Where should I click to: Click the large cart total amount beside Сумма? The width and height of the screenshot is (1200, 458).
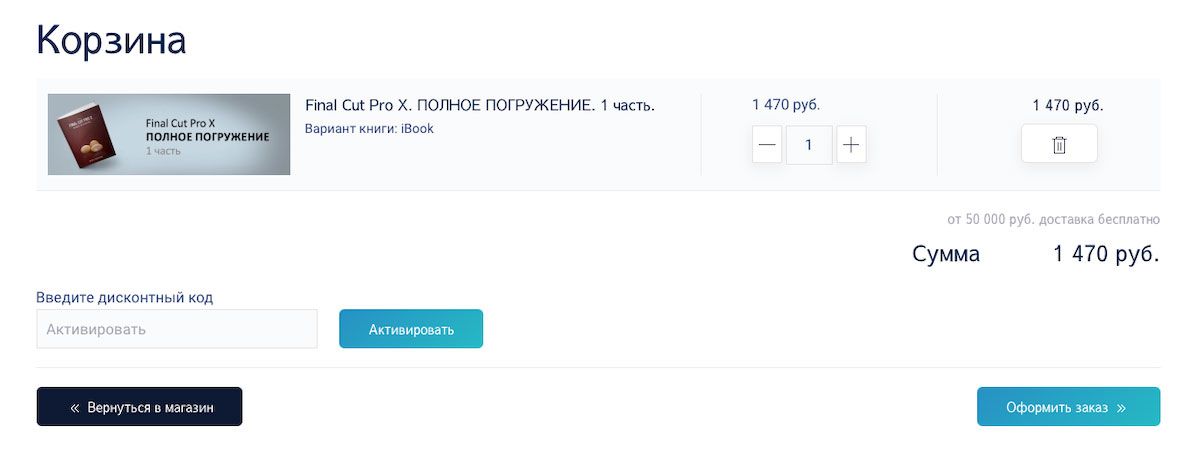[1106, 254]
